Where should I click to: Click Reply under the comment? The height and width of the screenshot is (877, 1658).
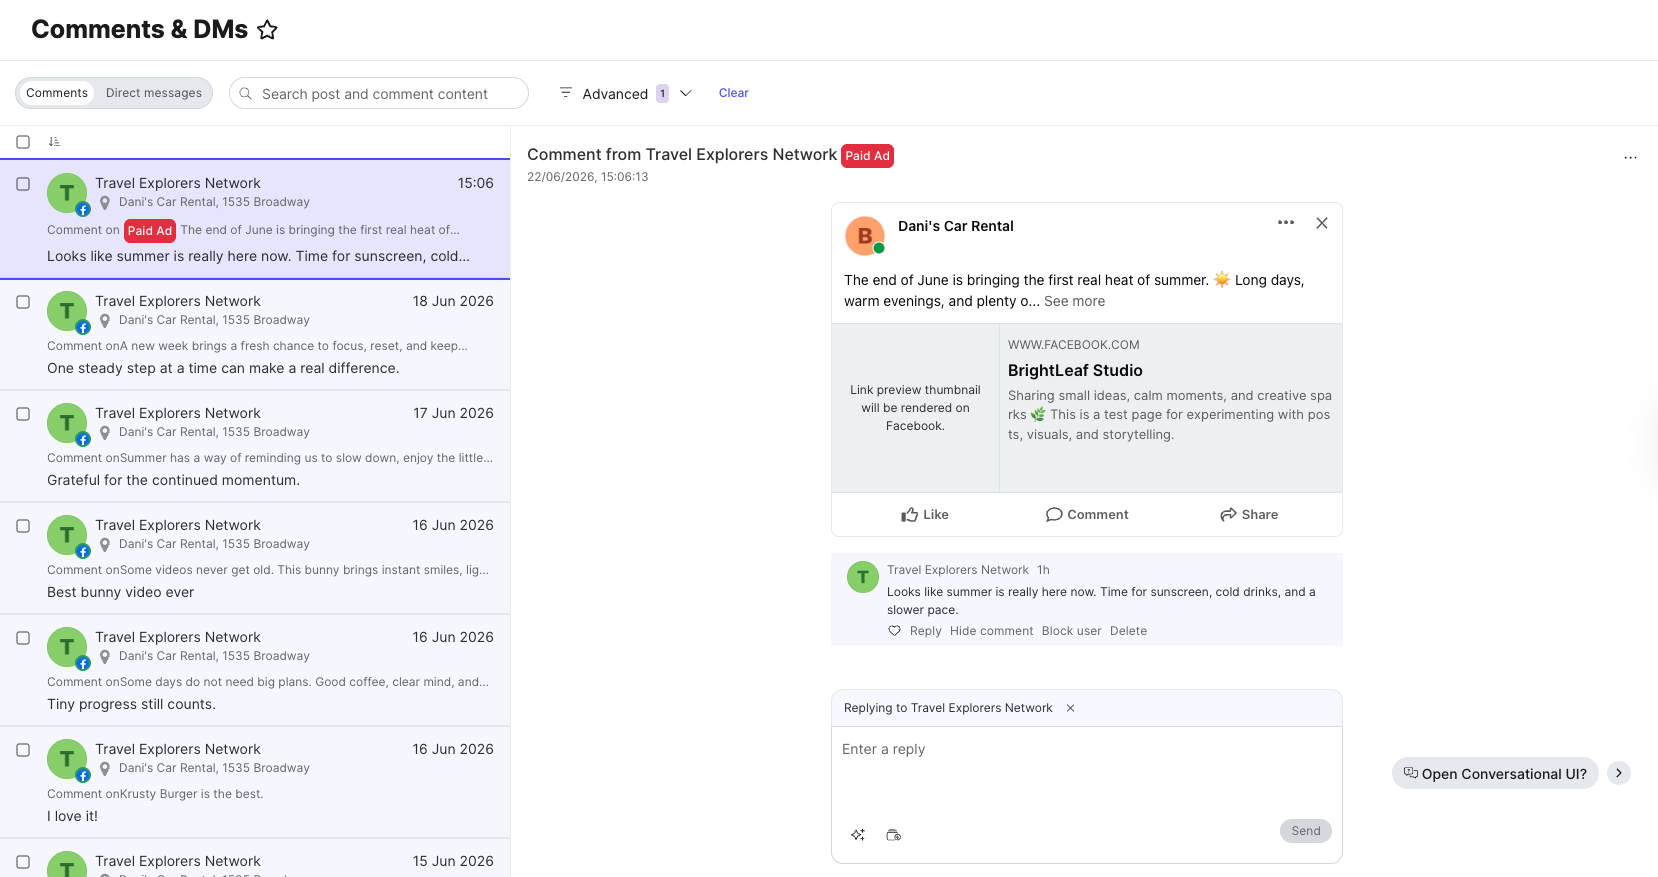pos(926,631)
